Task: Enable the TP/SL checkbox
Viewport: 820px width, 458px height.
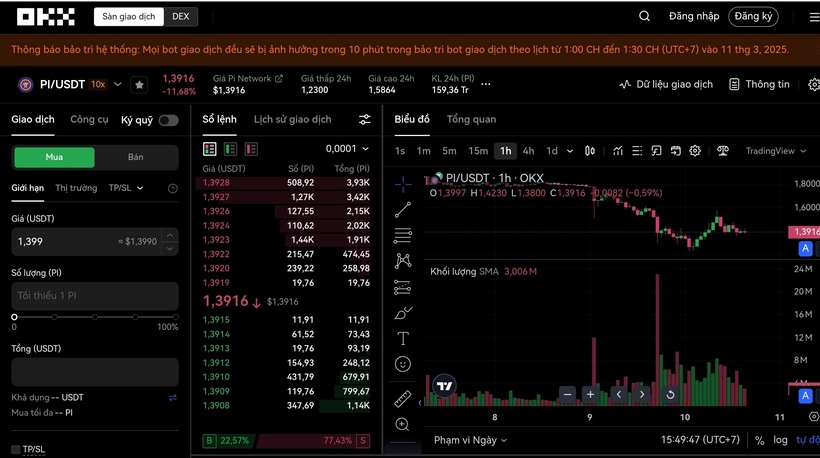Action: 16,449
